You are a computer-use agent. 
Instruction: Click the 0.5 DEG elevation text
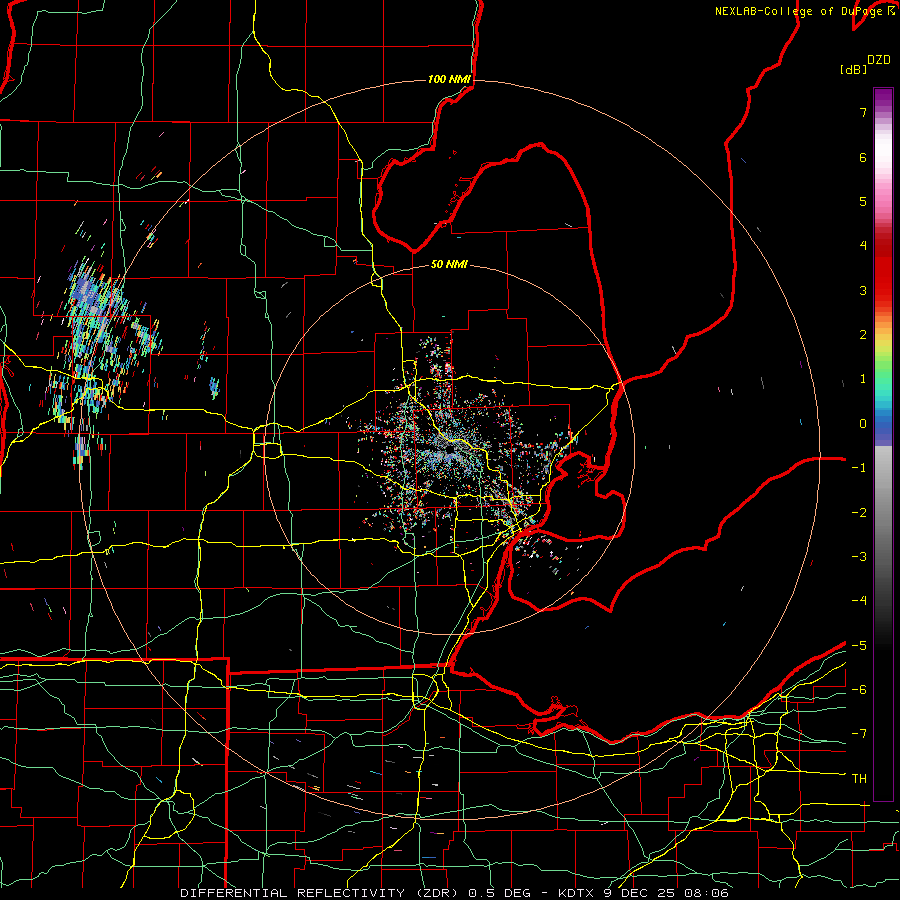[x=499, y=893]
